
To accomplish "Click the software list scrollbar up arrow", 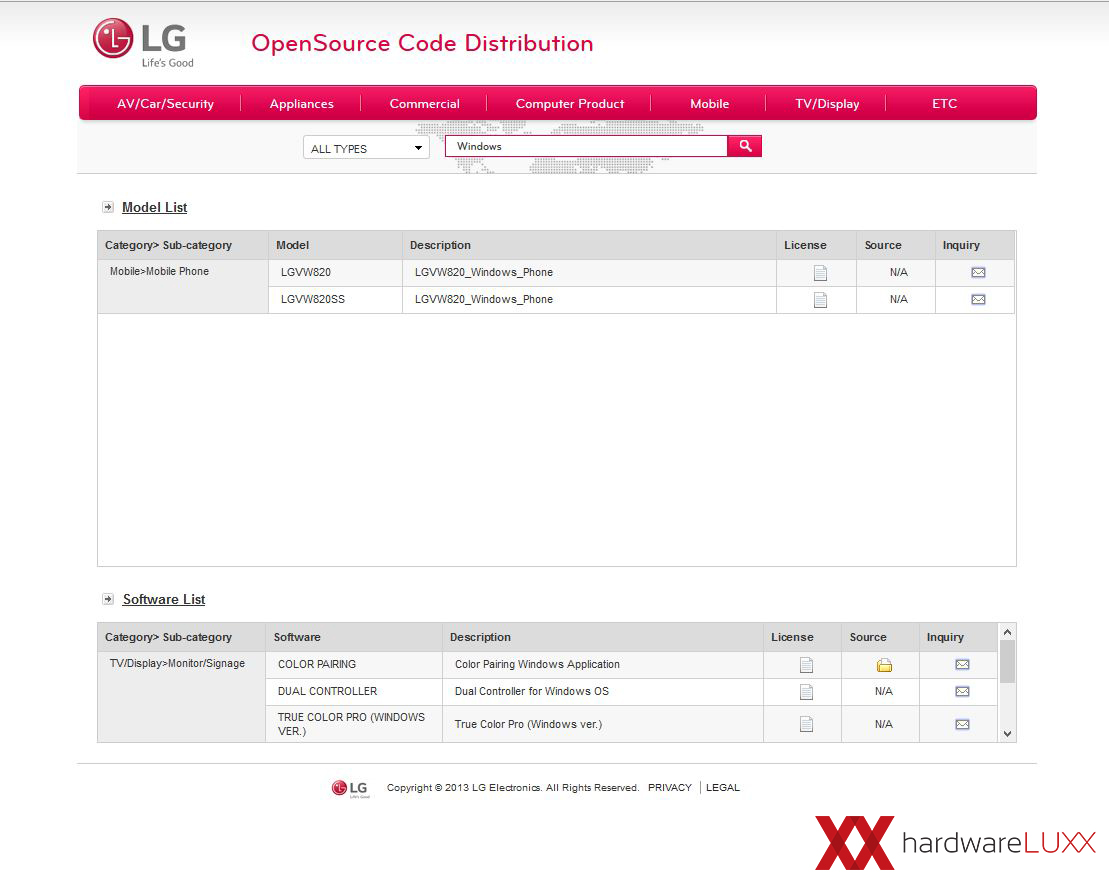I will point(1007,632).
